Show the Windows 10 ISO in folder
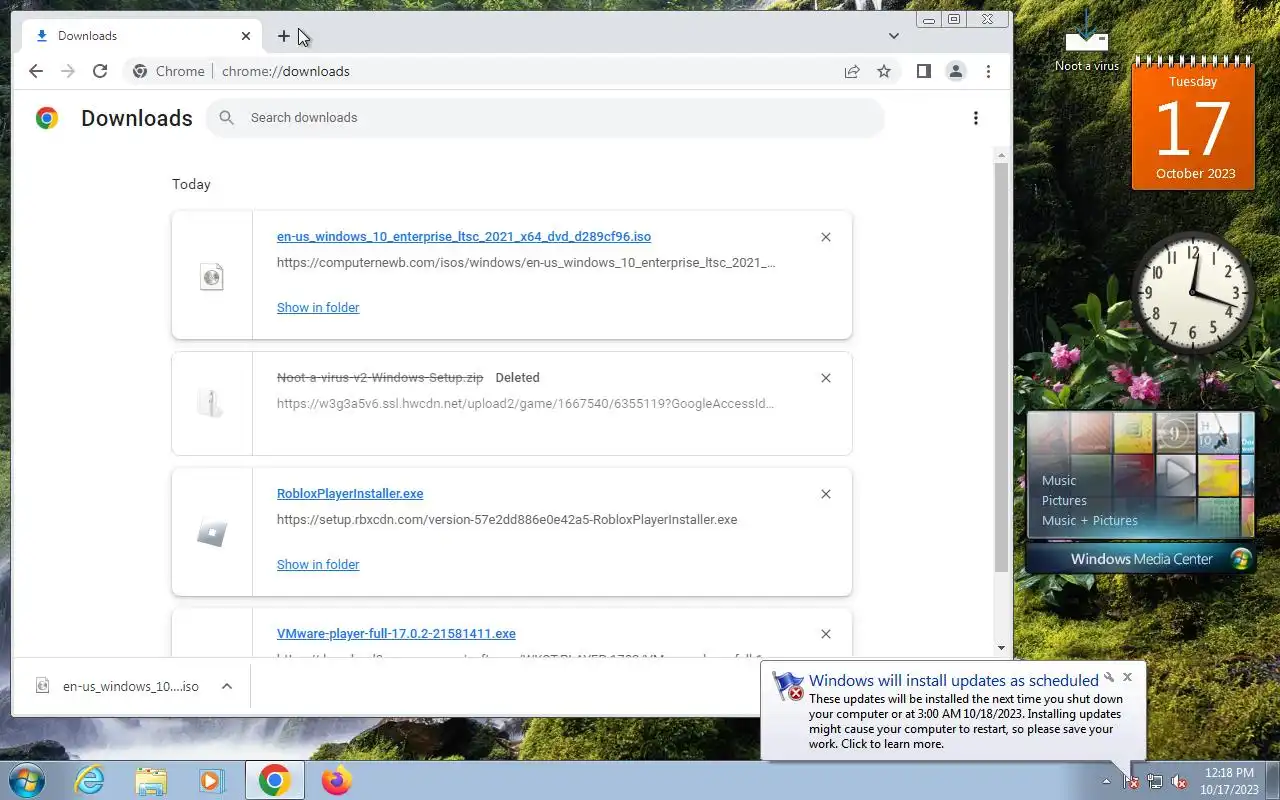Image resolution: width=1280 pixels, height=800 pixels. (x=318, y=308)
